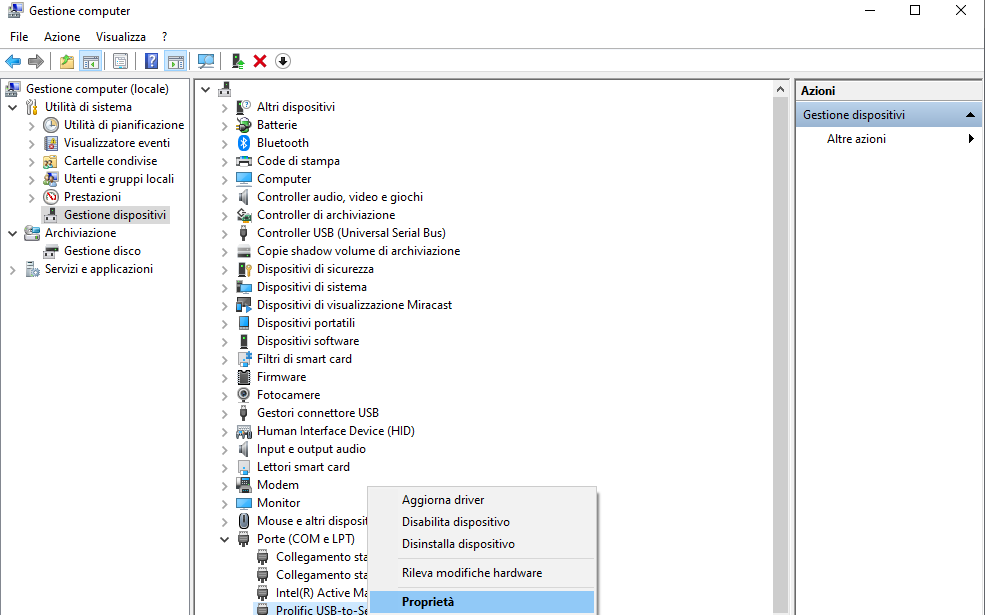This screenshot has height=615, width=985.
Task: Click the forward arrow toolbar icon
Action: (x=36, y=62)
